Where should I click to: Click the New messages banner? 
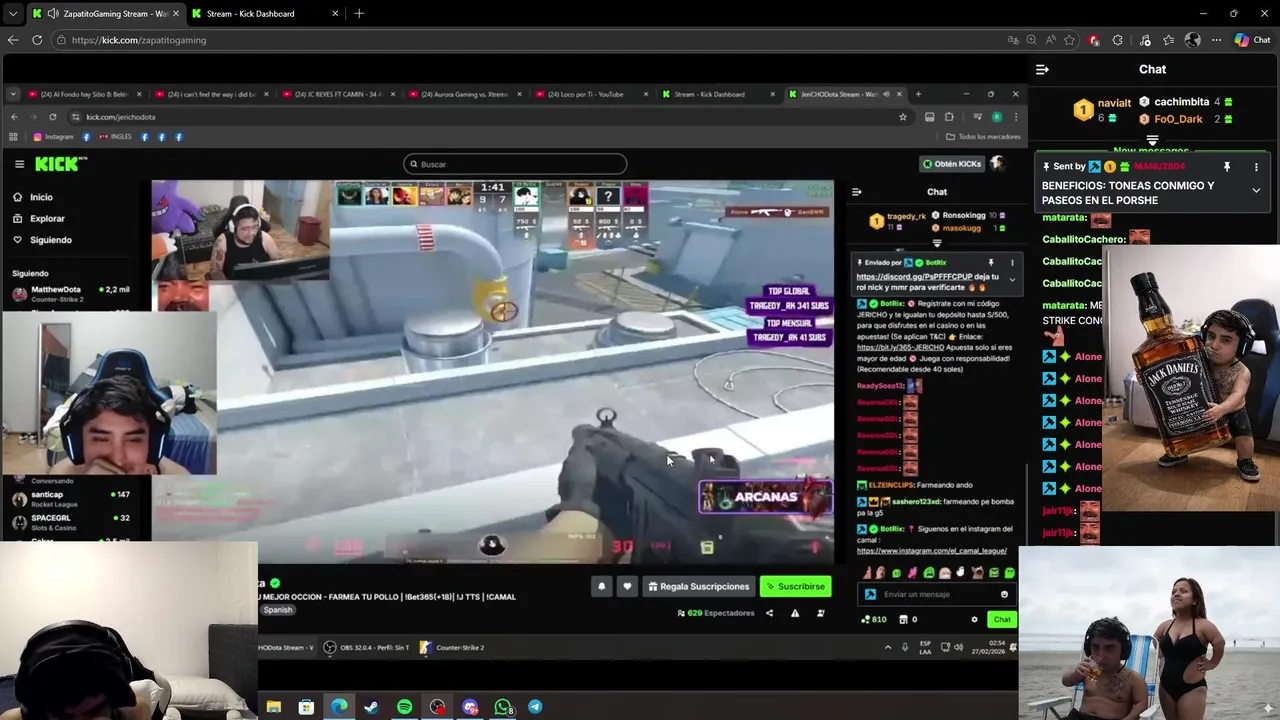click(1151, 151)
